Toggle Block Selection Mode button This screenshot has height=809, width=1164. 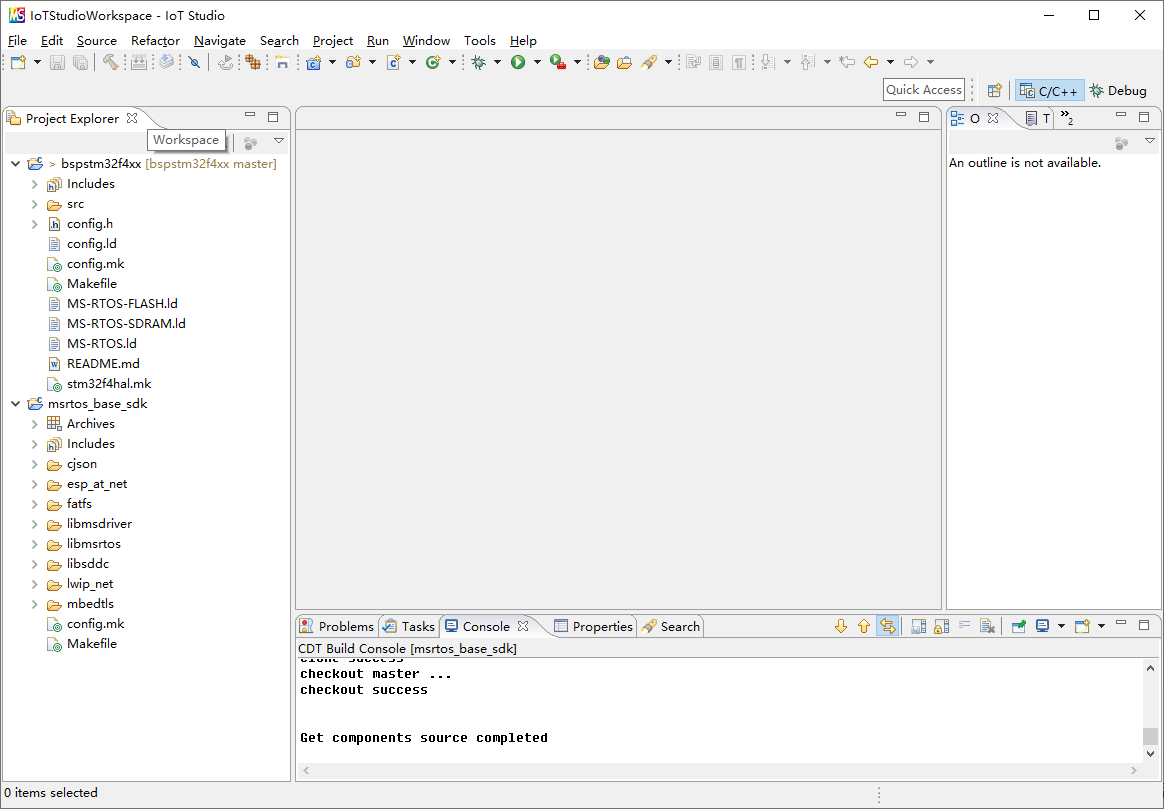tap(716, 62)
